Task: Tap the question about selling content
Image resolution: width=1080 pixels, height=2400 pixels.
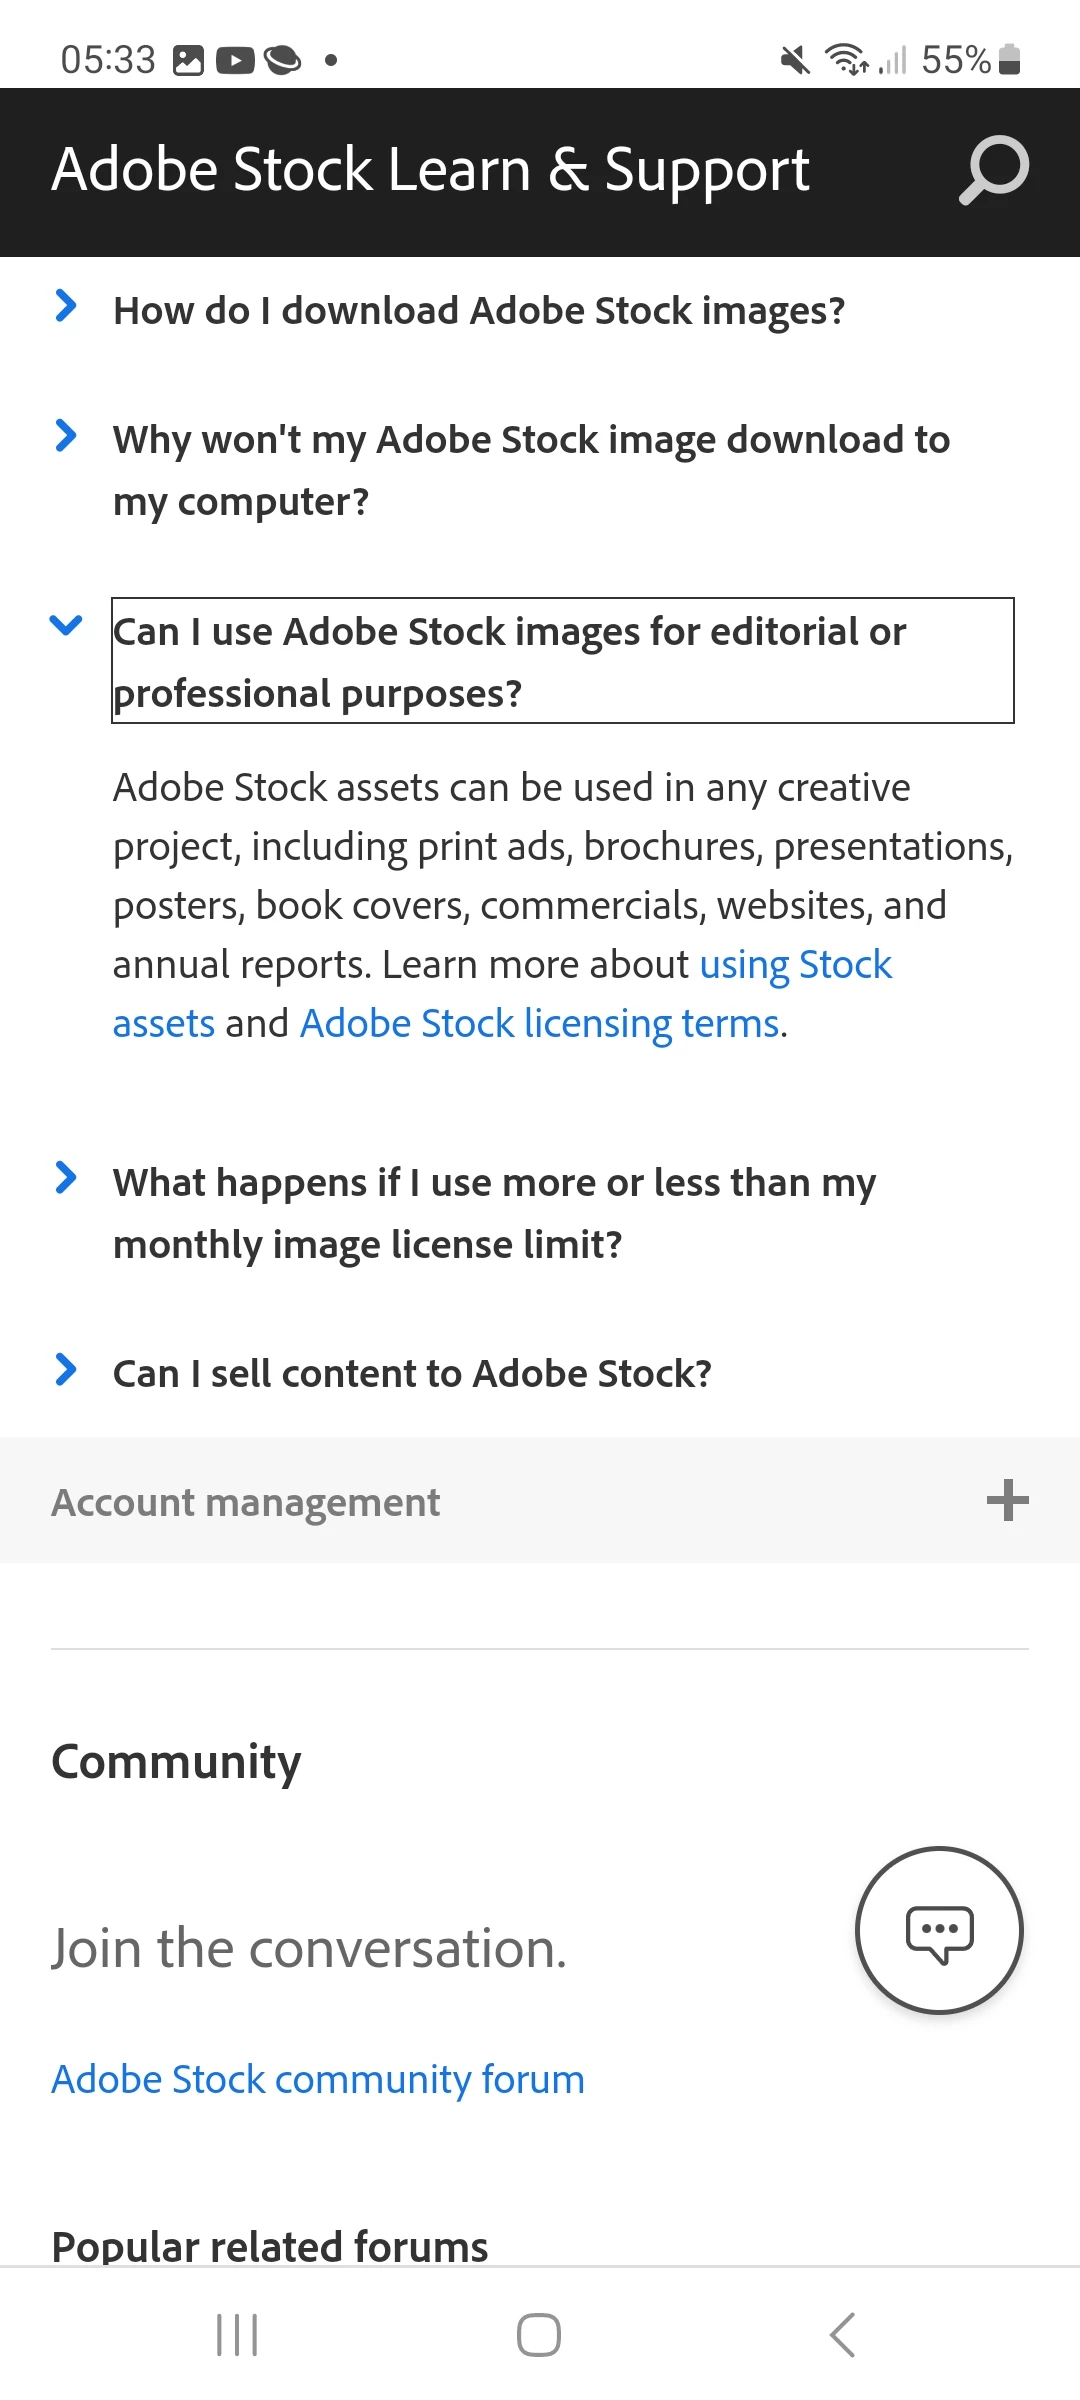Action: tap(412, 1374)
